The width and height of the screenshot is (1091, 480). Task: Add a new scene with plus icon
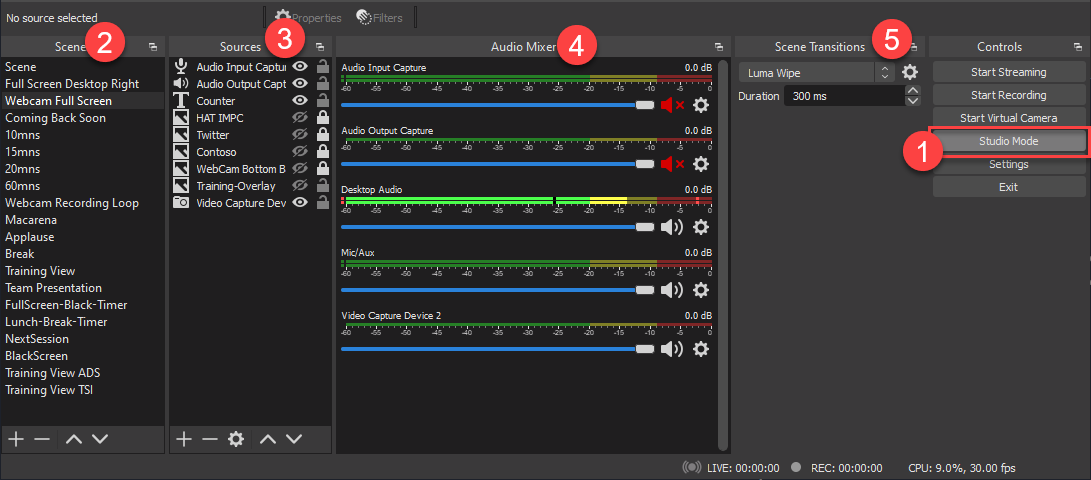15,439
